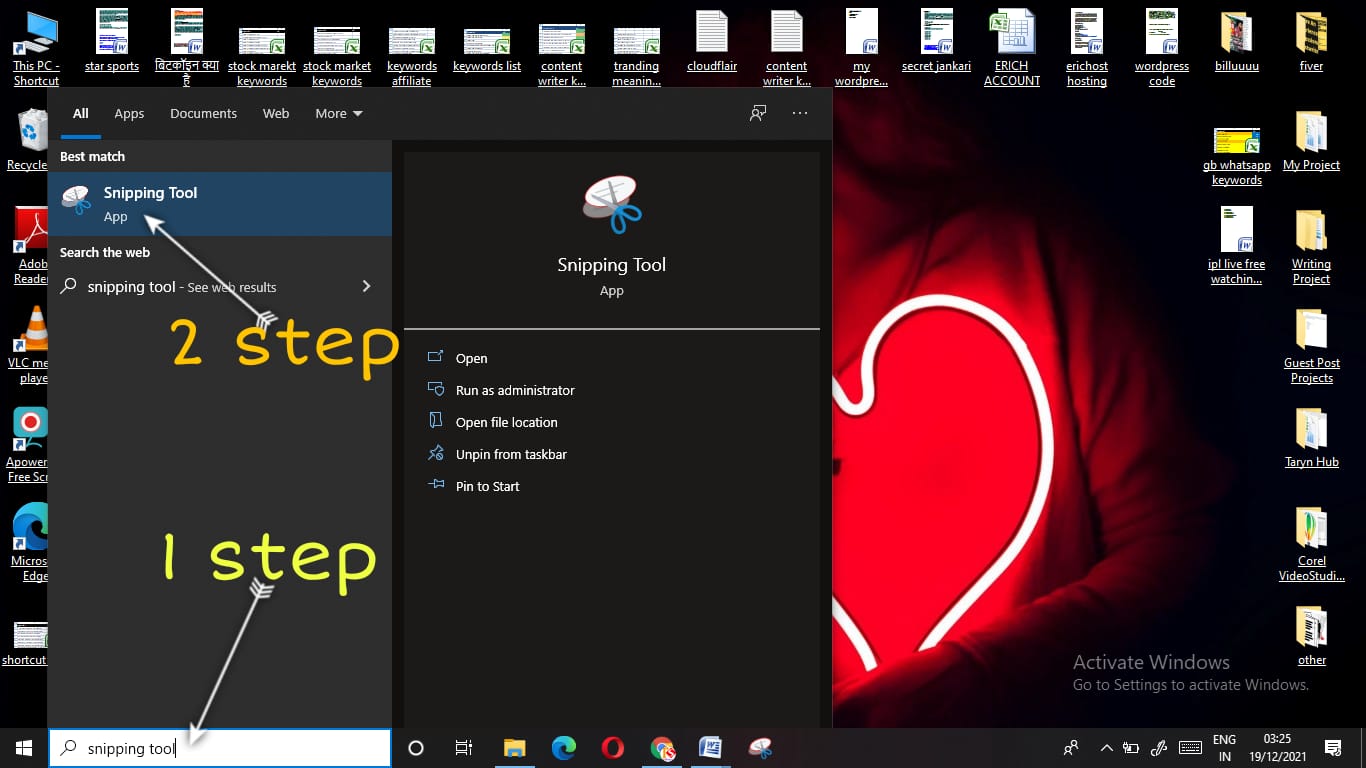Viewport: 1366px width, 768px height.
Task: Open Microsoft Edge from taskbar
Action: point(564,748)
